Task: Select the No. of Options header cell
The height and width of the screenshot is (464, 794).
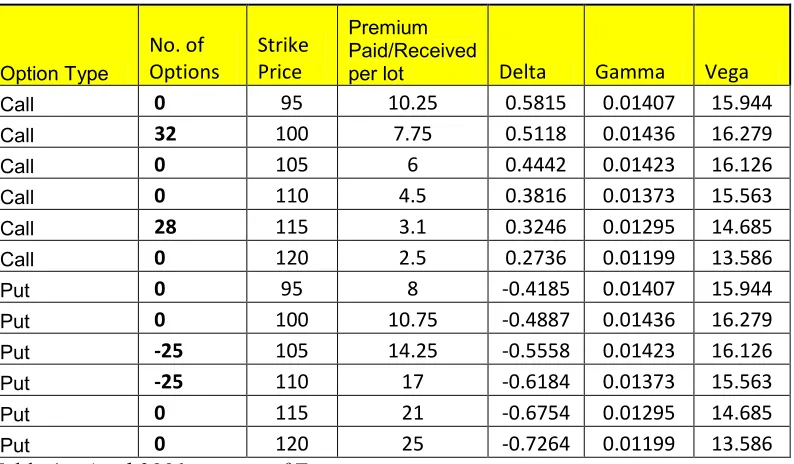Action: coord(192,45)
